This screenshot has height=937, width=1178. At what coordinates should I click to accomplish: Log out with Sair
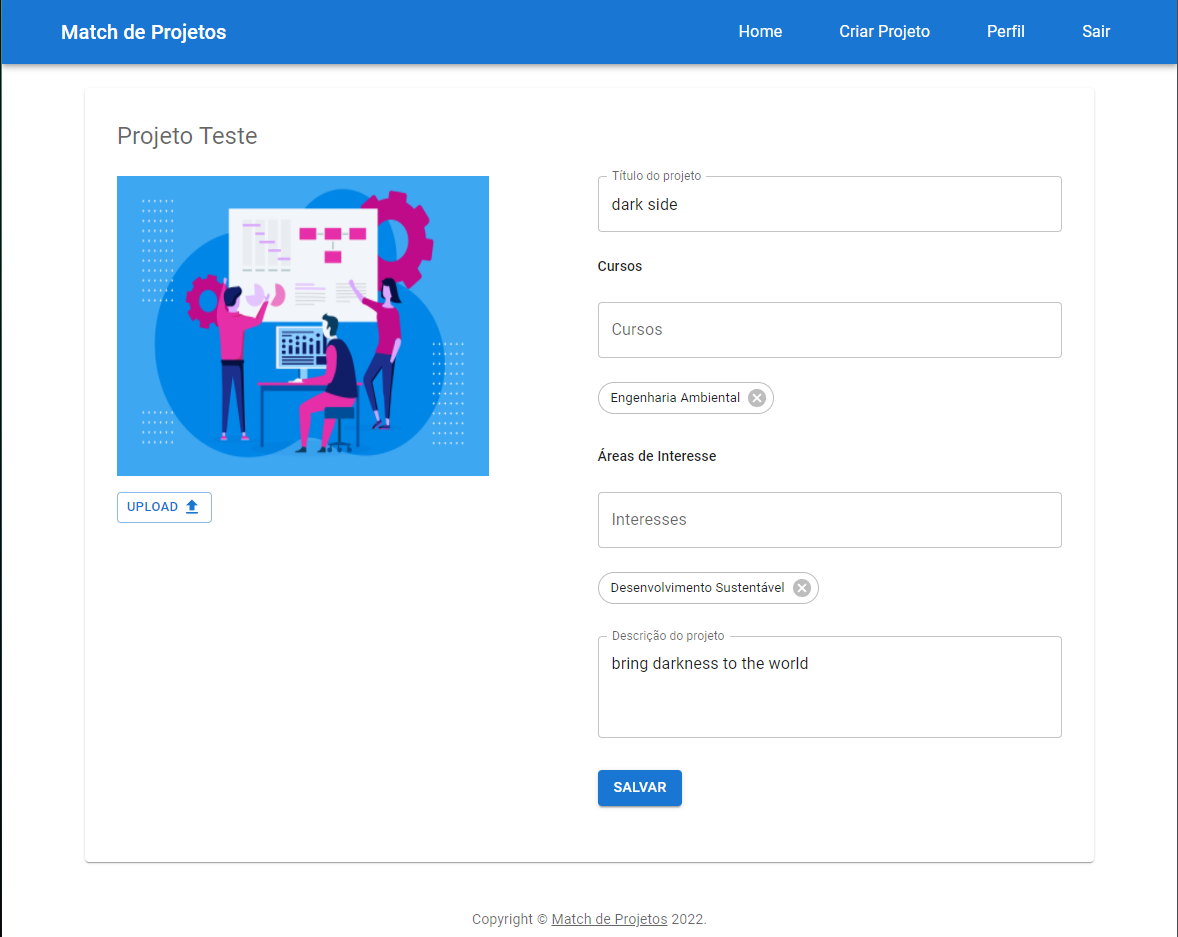coord(1095,32)
